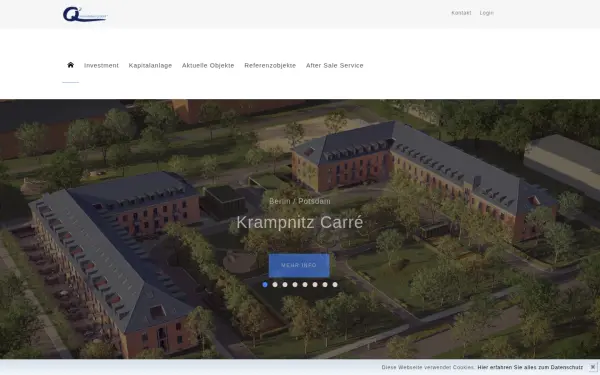Open the Investment menu item

pyautogui.click(x=101, y=65)
